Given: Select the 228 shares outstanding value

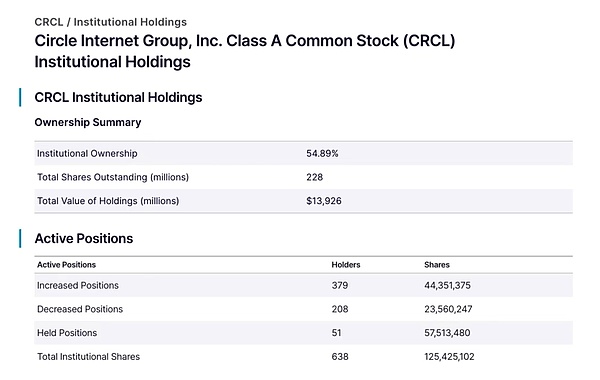Looking at the screenshot, I should point(315,177).
